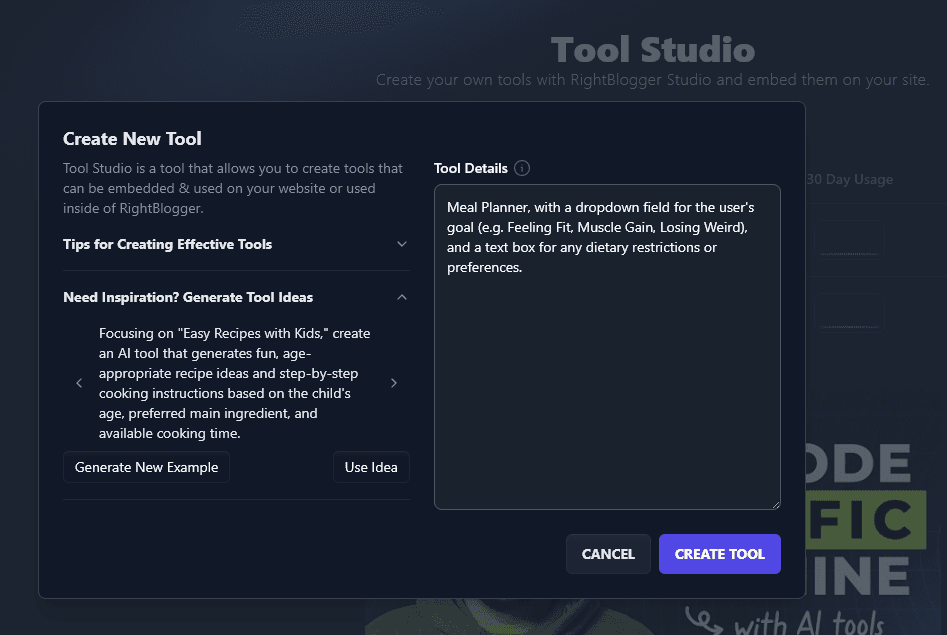Dismiss the dialog with CANCEL
The height and width of the screenshot is (635, 947).
tap(608, 553)
